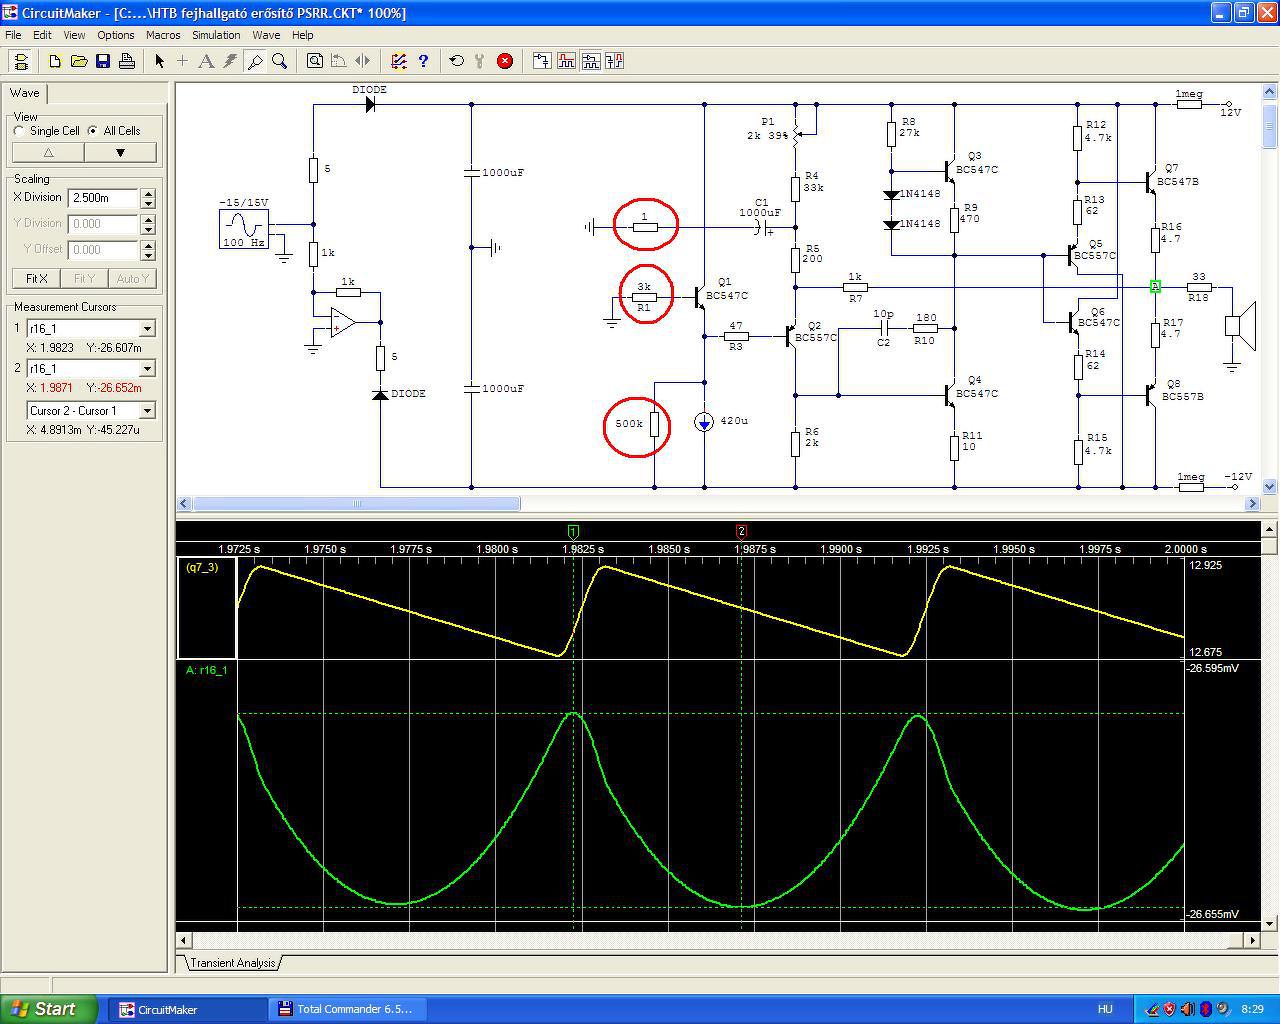Select the All Cells radio button

tap(93, 131)
